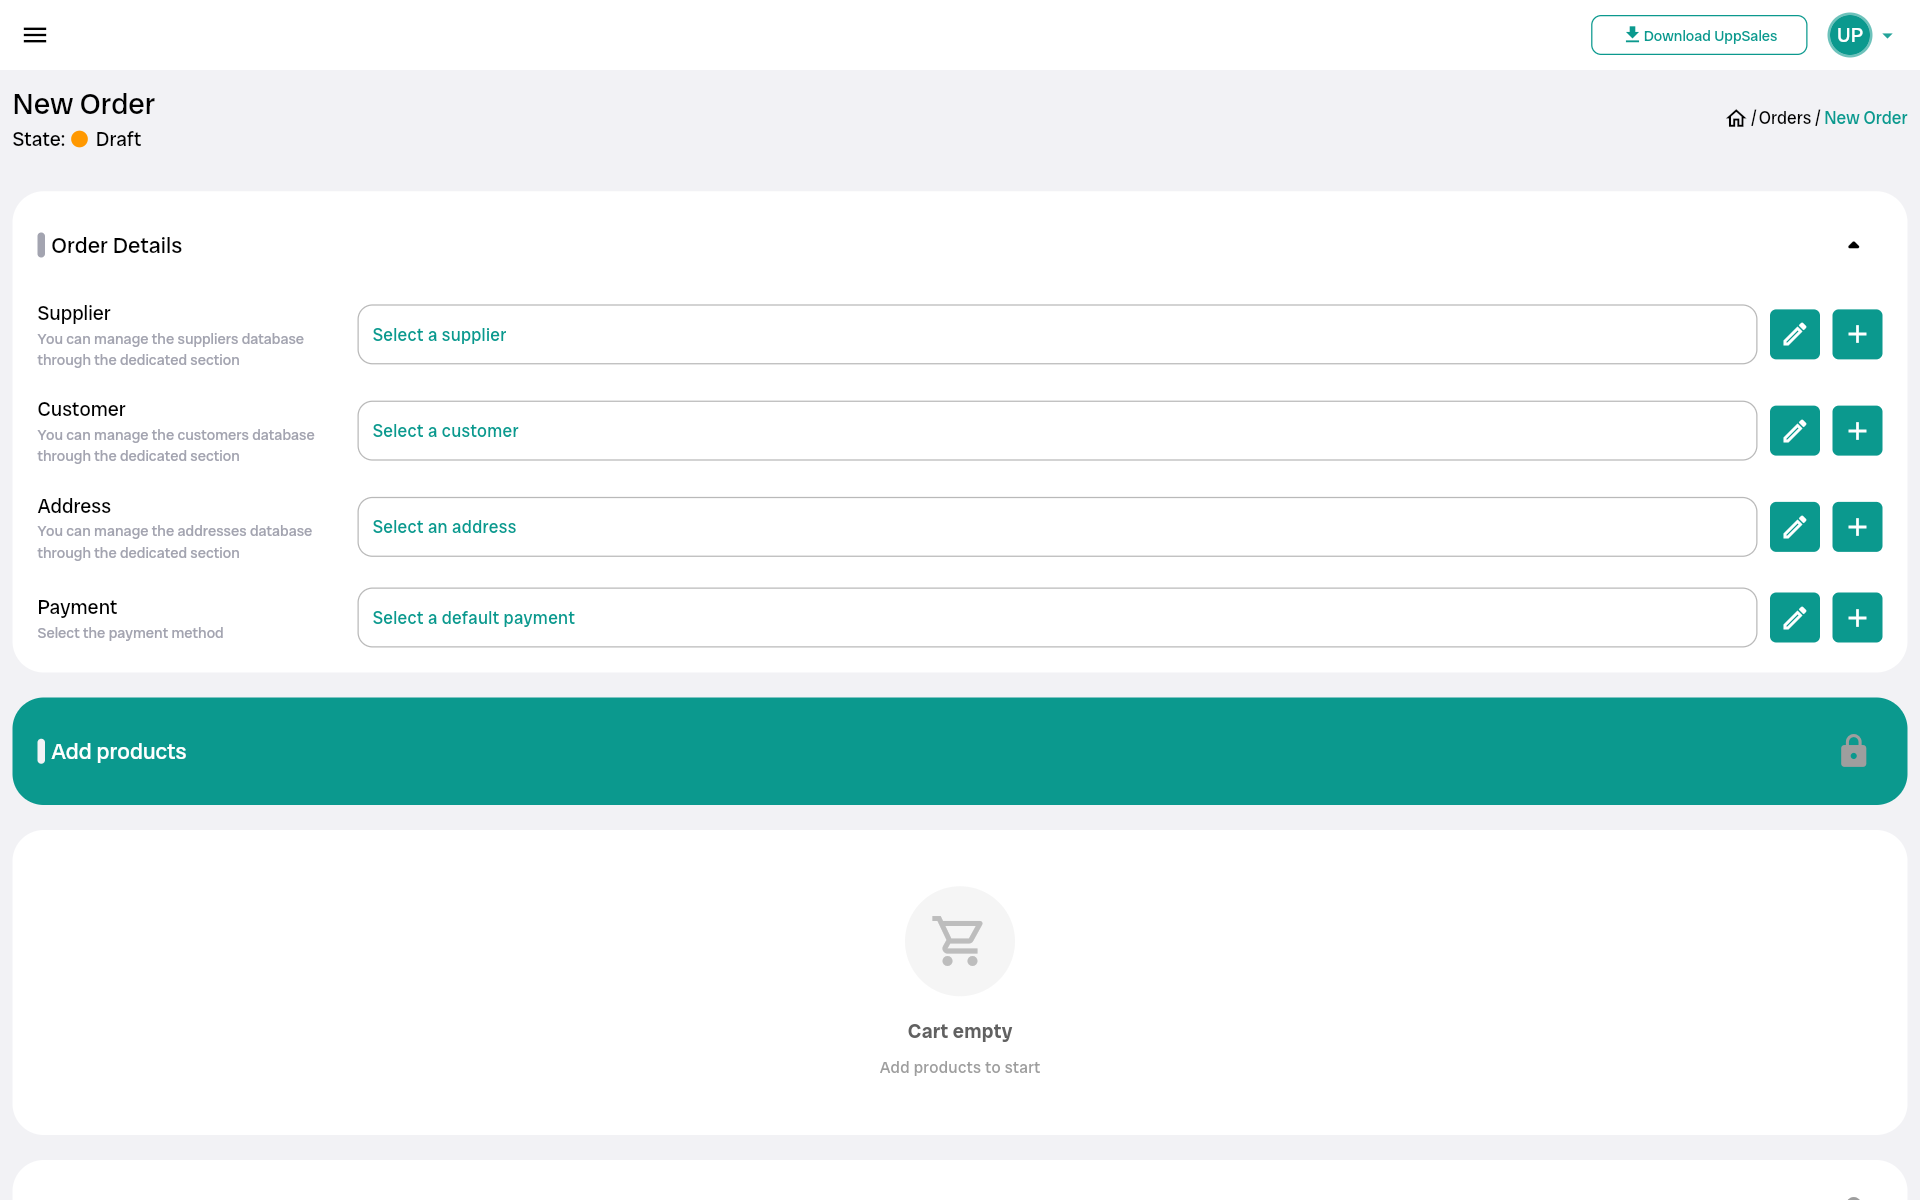The height and width of the screenshot is (1200, 1920).
Task: Navigate to Orders breadcrumb link
Action: [x=1784, y=118]
